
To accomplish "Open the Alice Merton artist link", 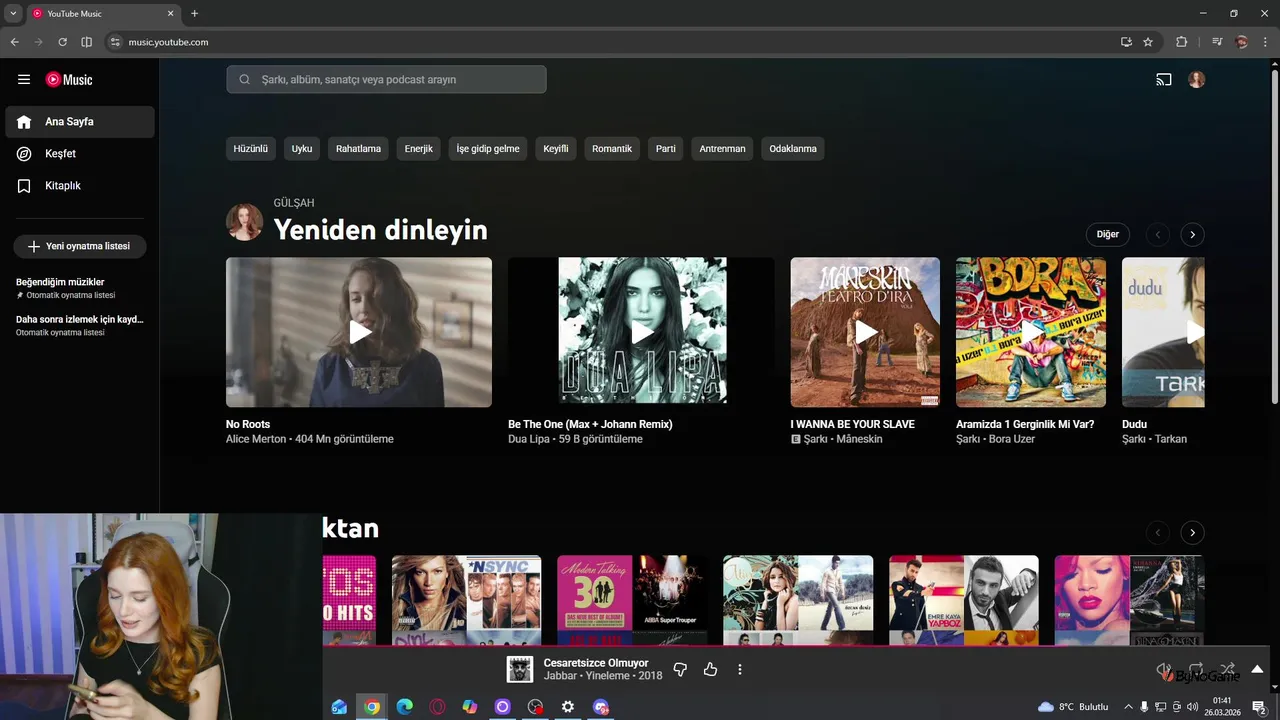I will pyautogui.click(x=256, y=439).
